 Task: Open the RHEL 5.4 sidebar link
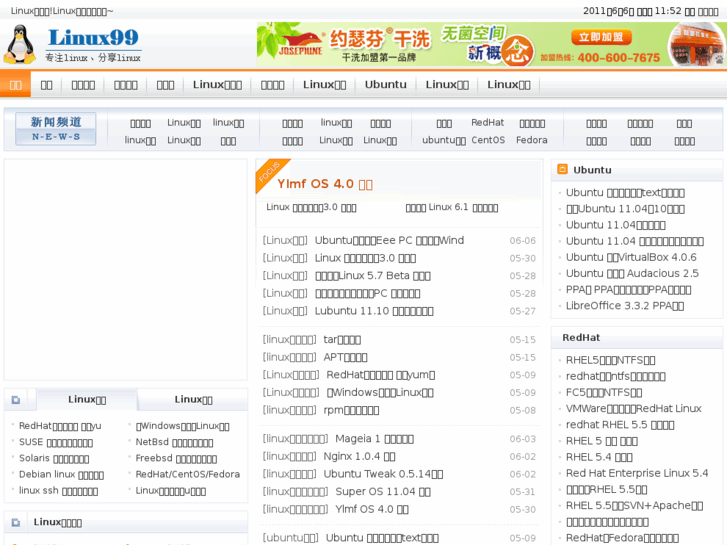click(599, 457)
